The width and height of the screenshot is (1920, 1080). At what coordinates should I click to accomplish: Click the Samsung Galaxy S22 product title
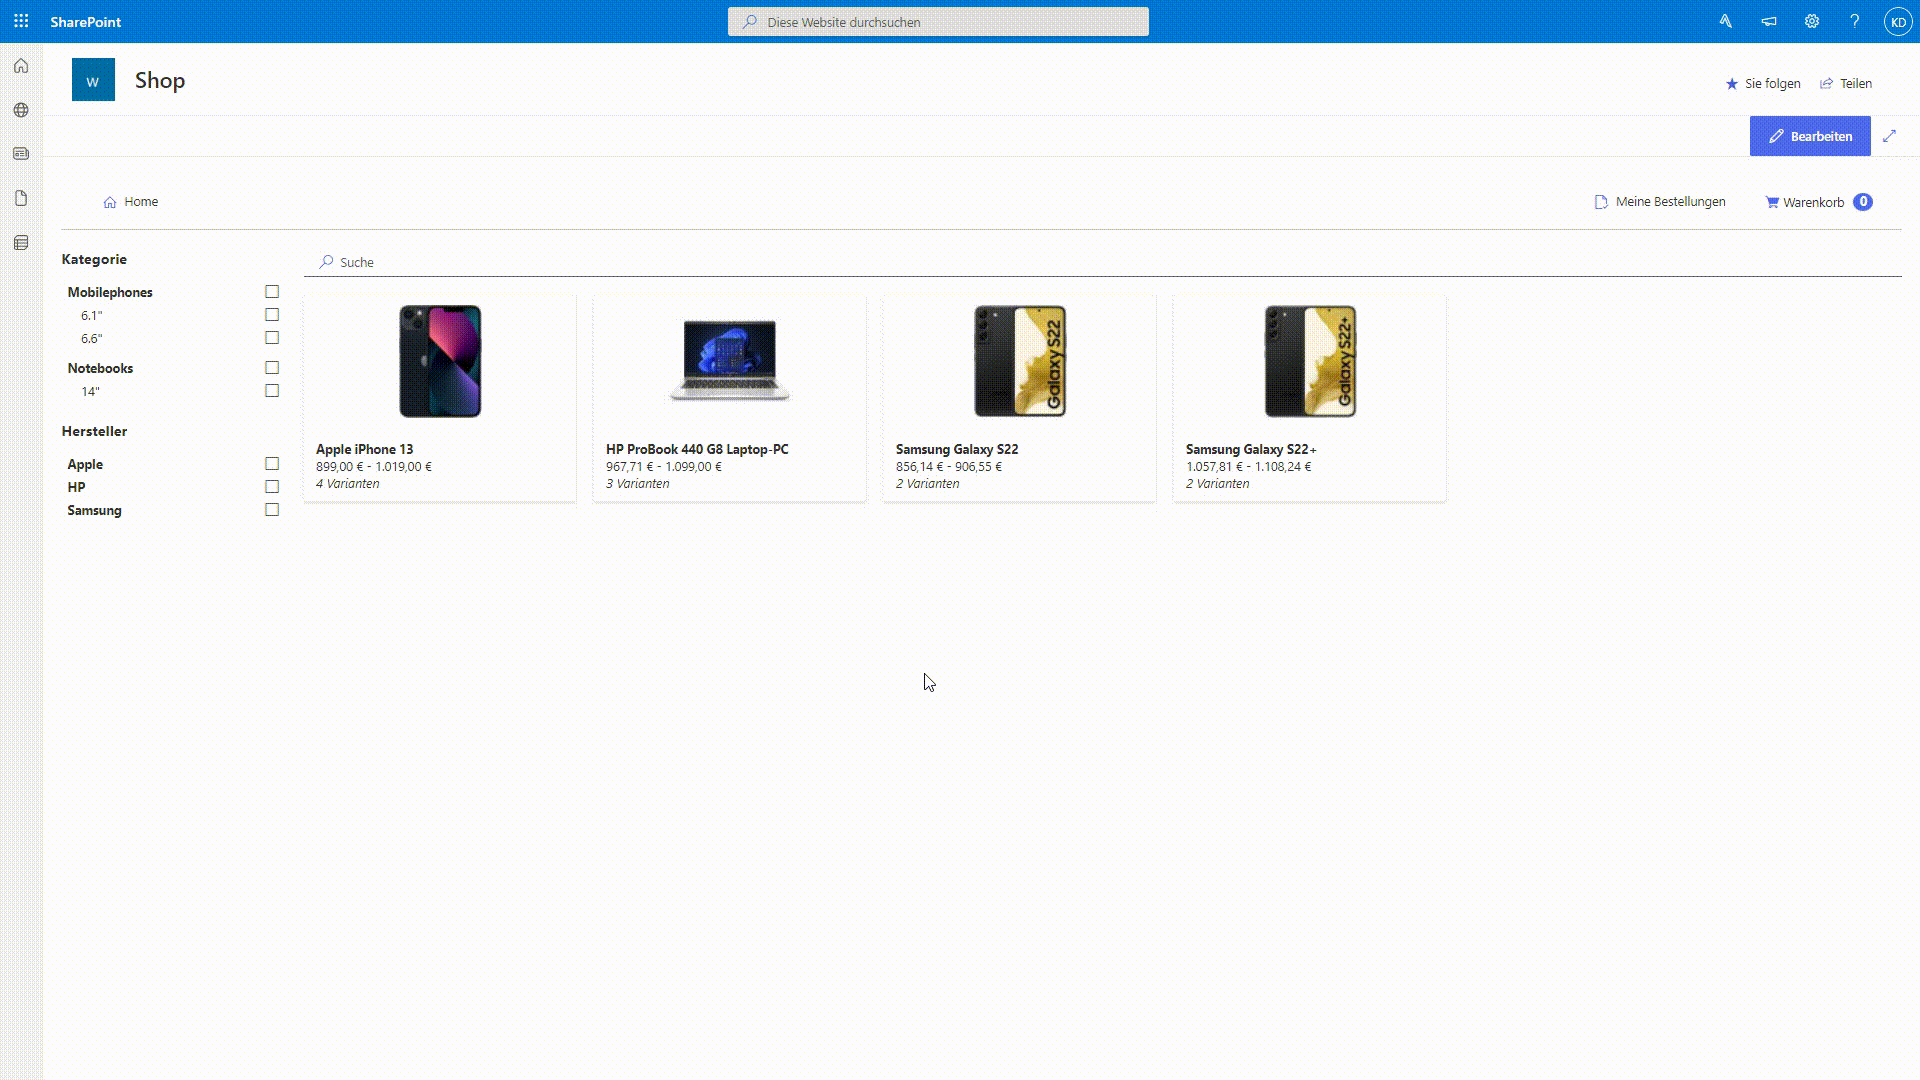(x=957, y=449)
